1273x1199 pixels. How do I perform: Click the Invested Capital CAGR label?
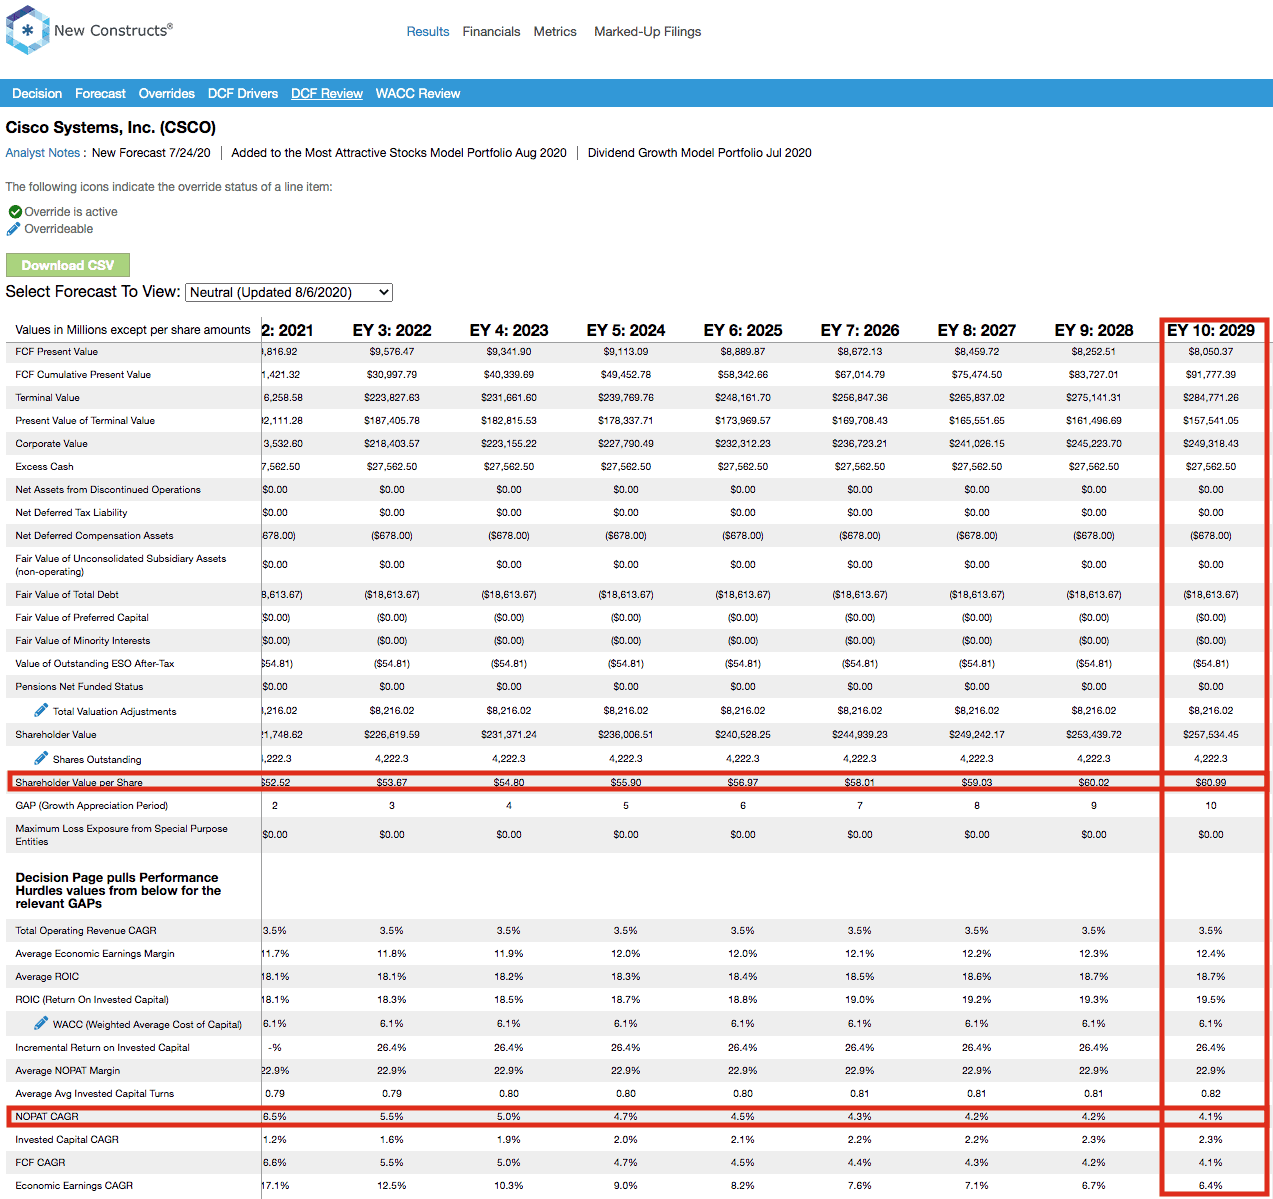[x=67, y=1140]
